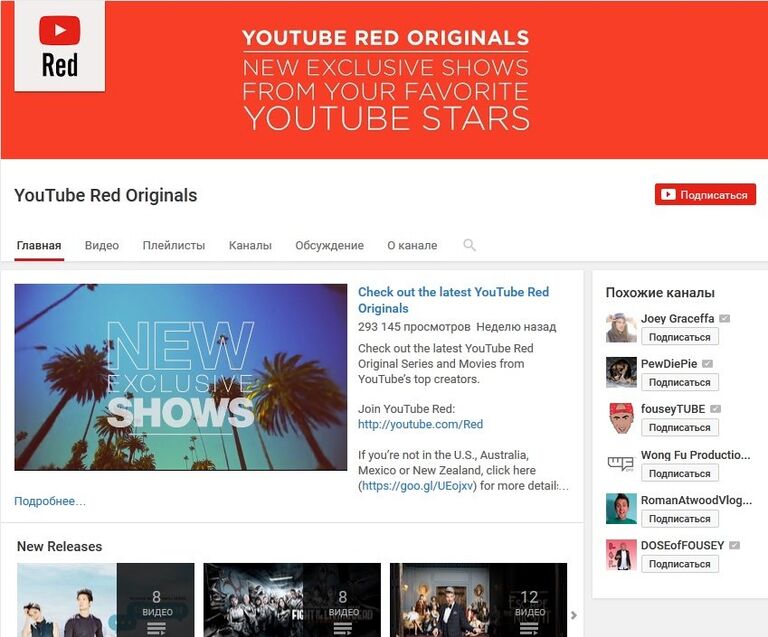Viewport: 768px width, 637px height.
Task: Open PewDiePie channel name link
Action: (x=669, y=364)
